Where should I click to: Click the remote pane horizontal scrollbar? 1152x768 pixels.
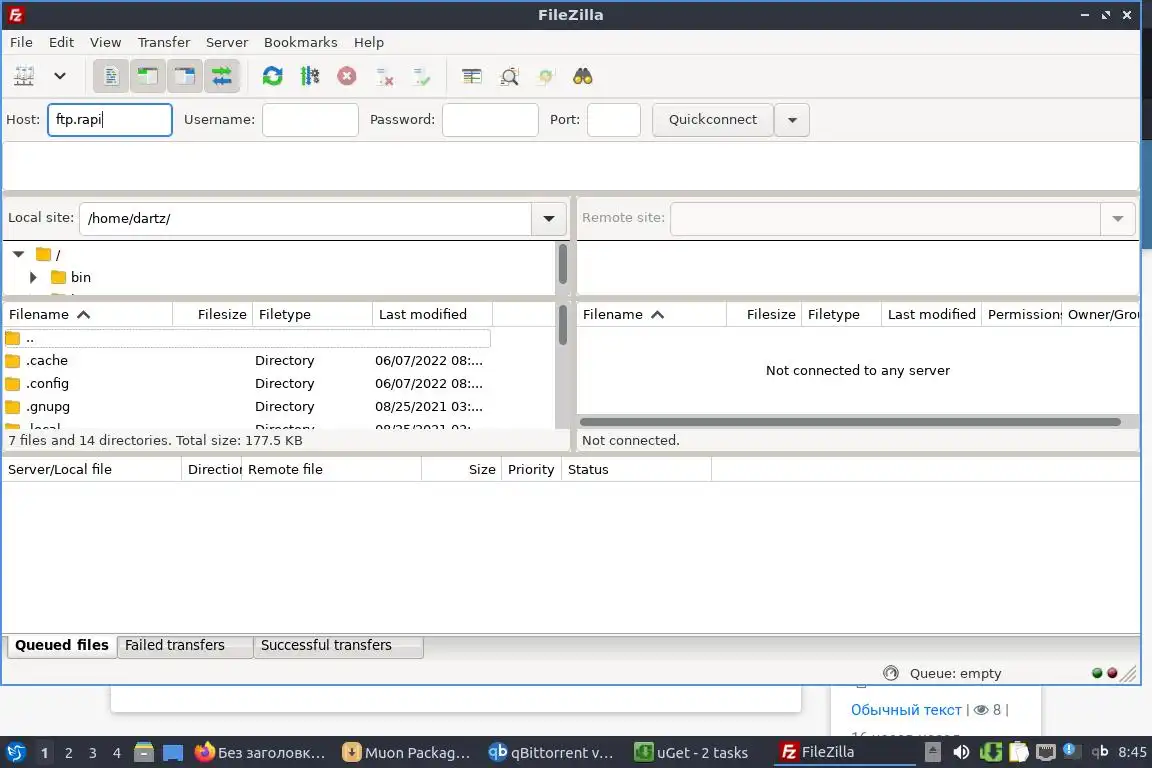point(850,422)
